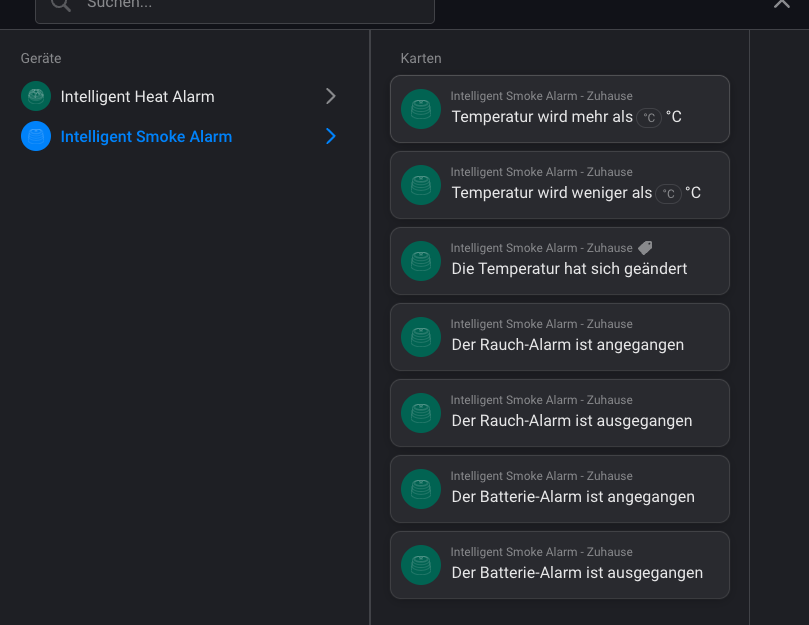The image size is (809, 625).
Task: Click the Intelligent Smoke Alarm chevron arrow
Action: coord(331,136)
